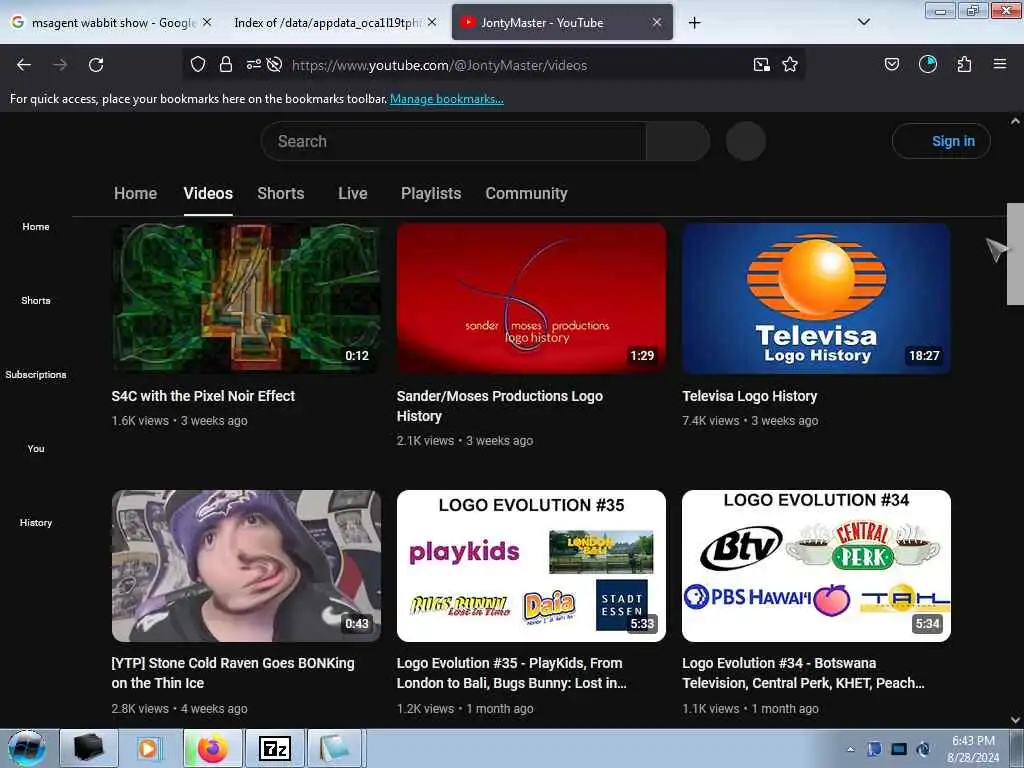This screenshot has height=768, width=1024.
Task: Open the channel Home tab
Action: coord(136,193)
